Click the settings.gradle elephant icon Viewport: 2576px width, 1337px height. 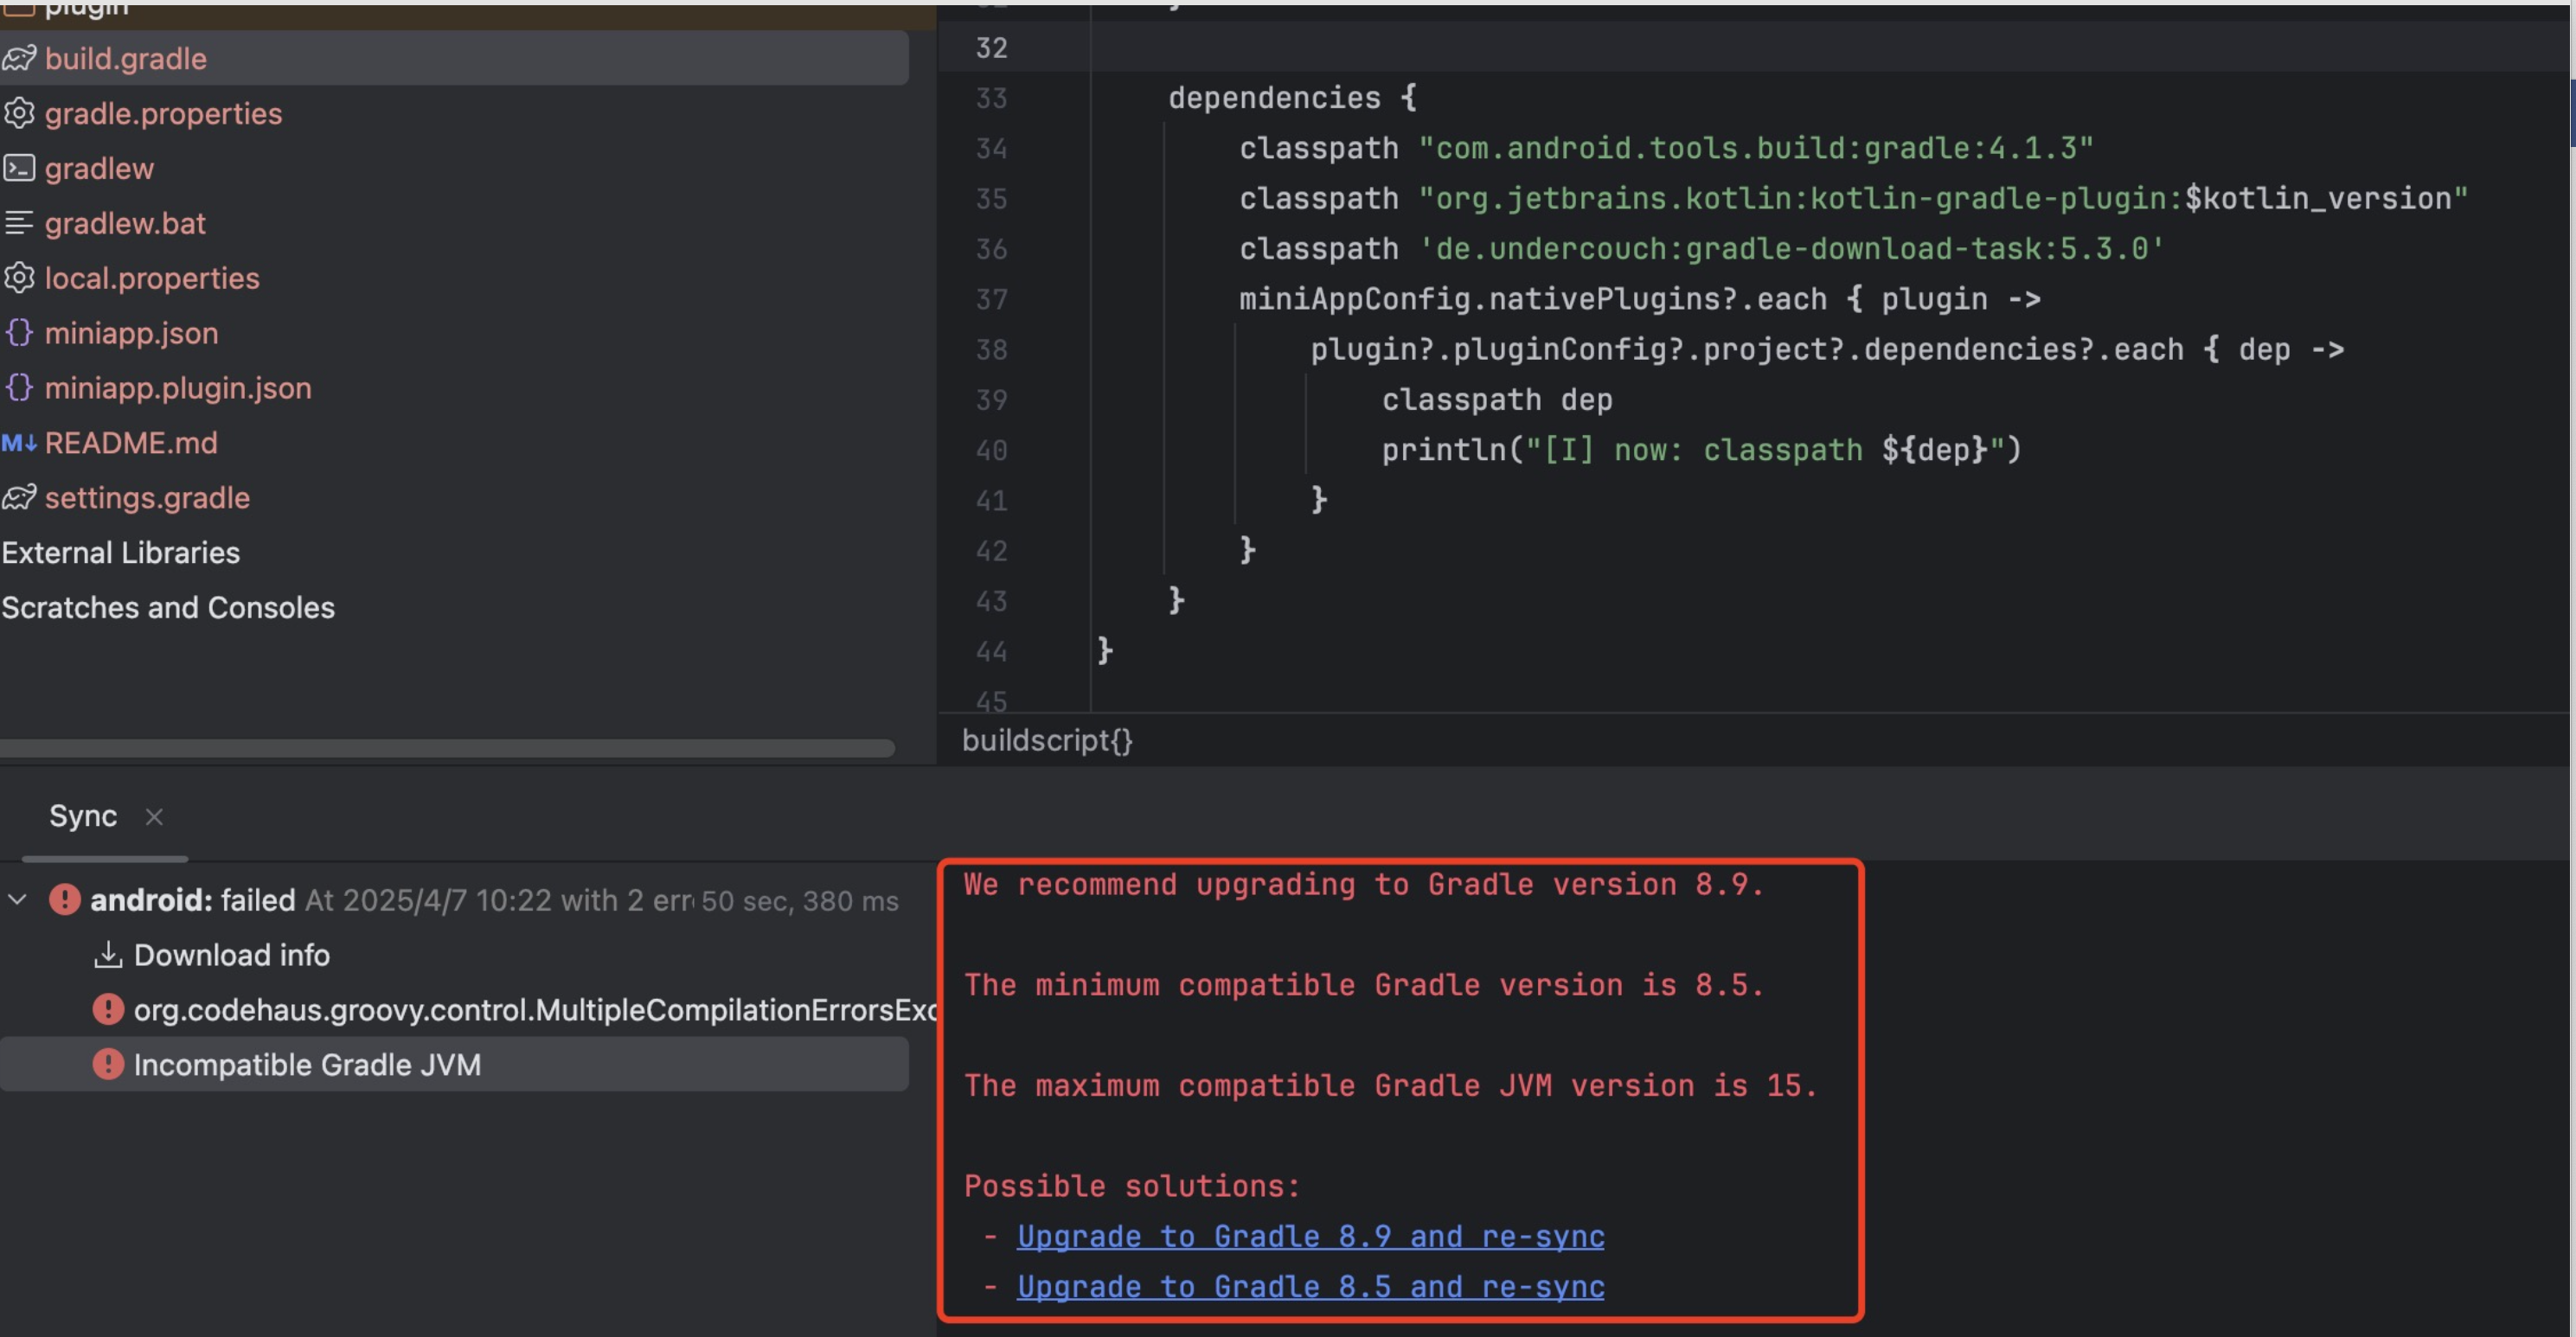point(19,497)
